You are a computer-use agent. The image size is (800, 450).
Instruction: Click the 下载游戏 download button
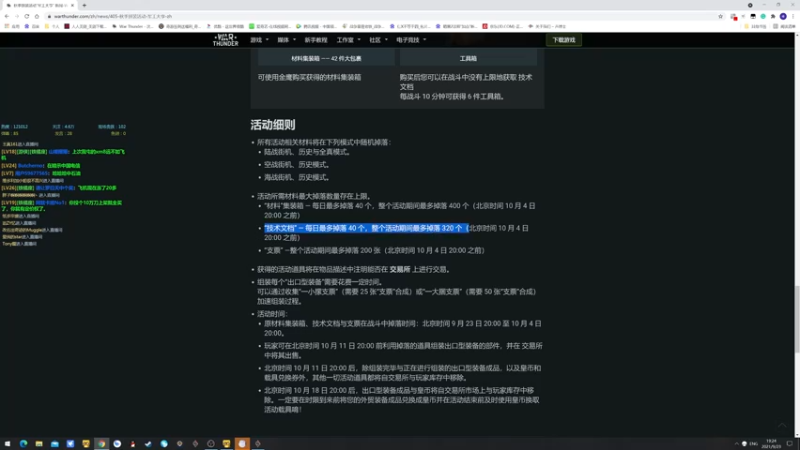pos(563,40)
